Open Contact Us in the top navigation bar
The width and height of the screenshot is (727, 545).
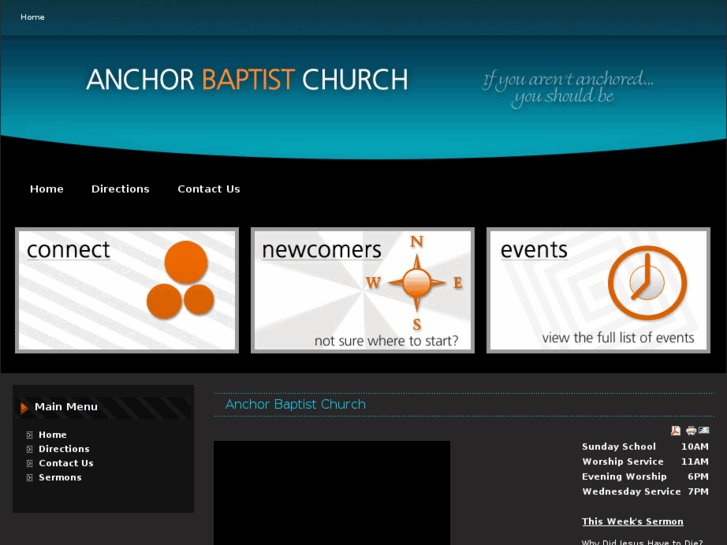point(209,189)
